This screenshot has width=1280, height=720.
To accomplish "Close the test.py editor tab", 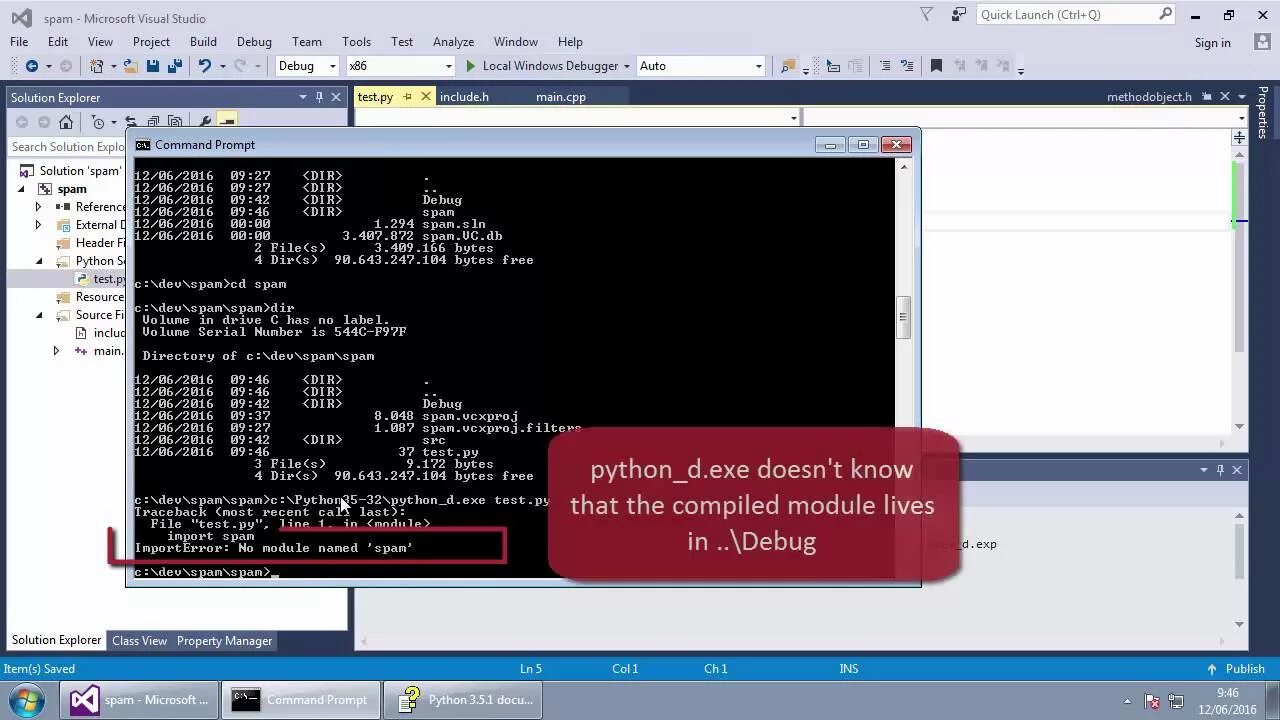I will click(x=426, y=97).
